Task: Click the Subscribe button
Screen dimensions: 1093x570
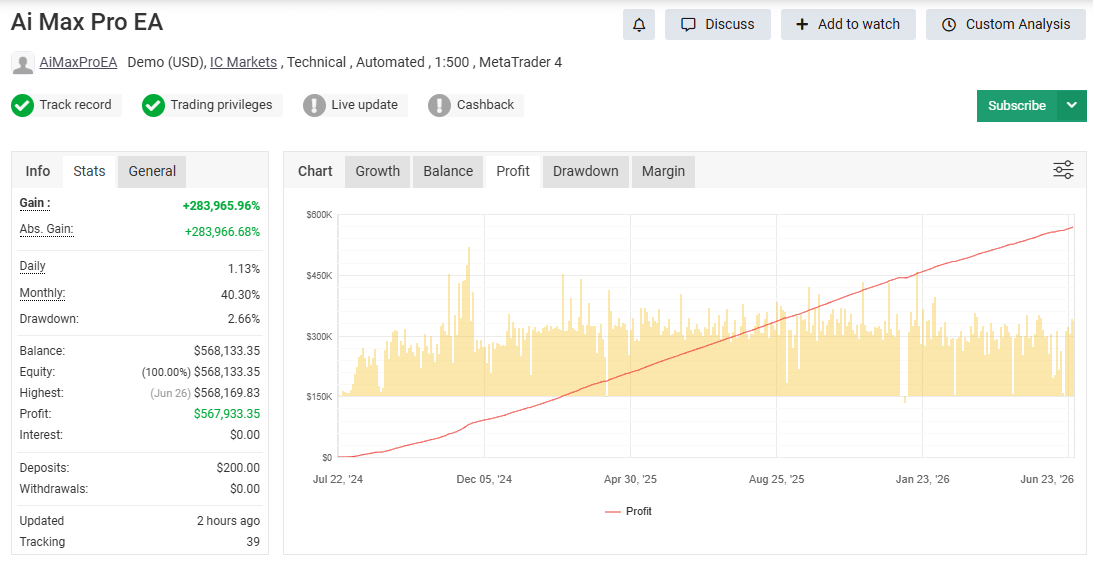Action: (x=1016, y=105)
